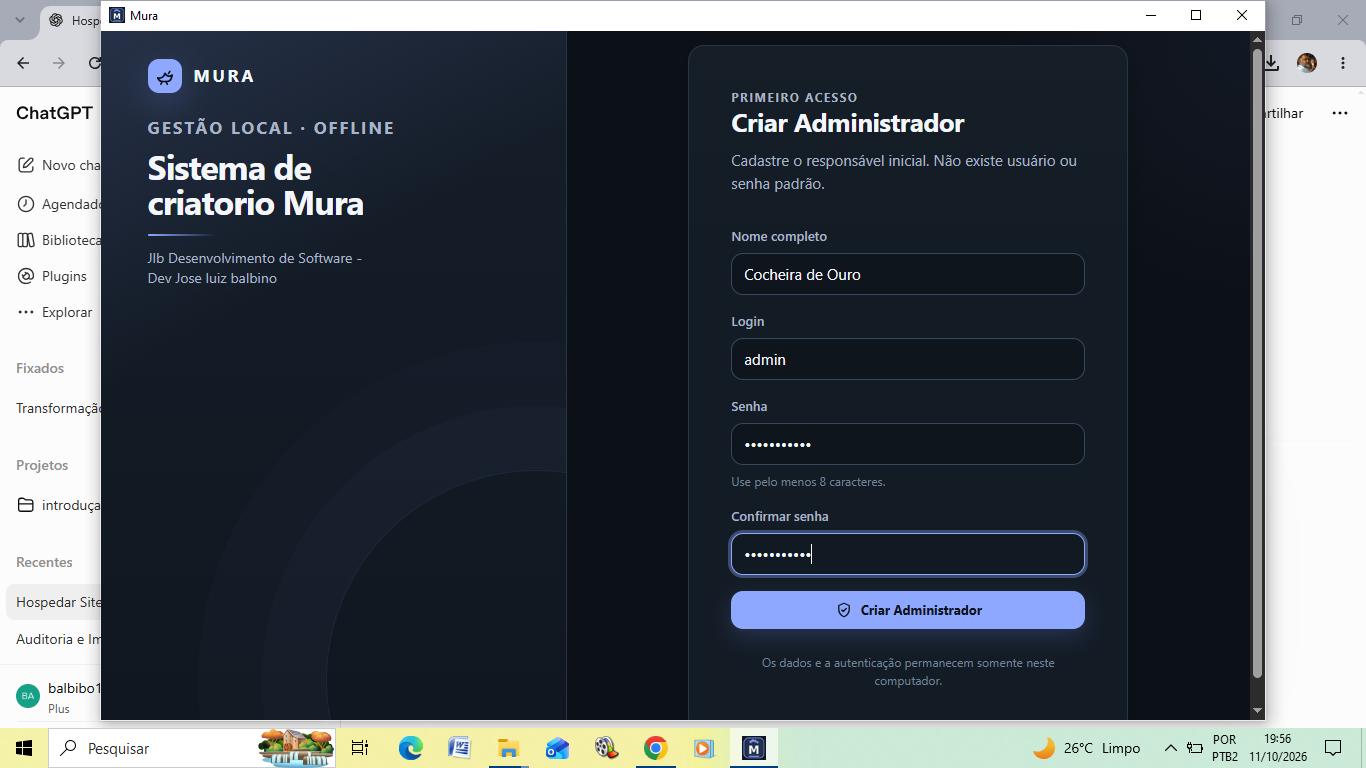The height and width of the screenshot is (768, 1366).
Task: Open the browser tab list chevron
Action: tap(19, 20)
